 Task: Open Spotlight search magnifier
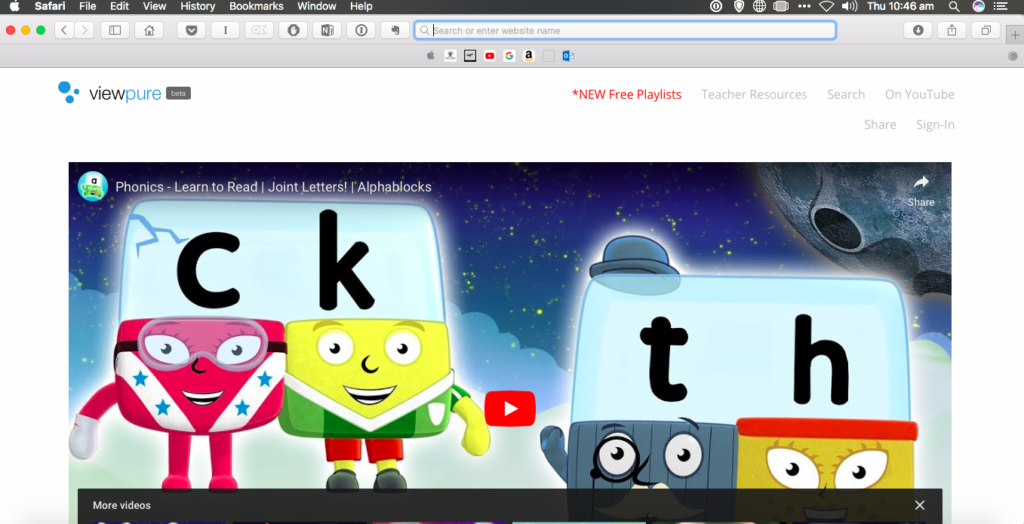(x=954, y=7)
